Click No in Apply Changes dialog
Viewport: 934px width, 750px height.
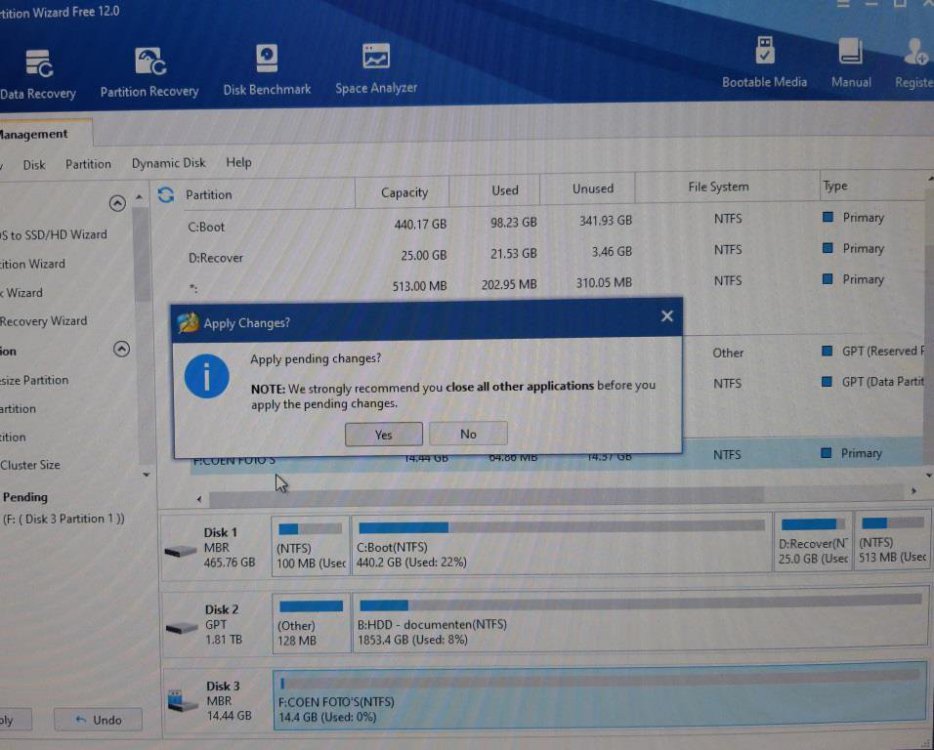468,434
